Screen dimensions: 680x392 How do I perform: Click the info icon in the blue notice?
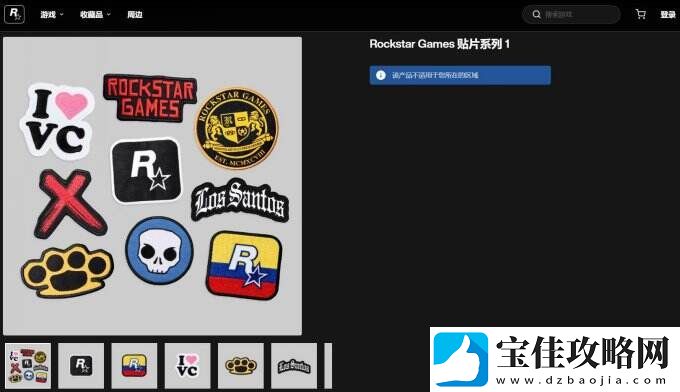pos(381,75)
